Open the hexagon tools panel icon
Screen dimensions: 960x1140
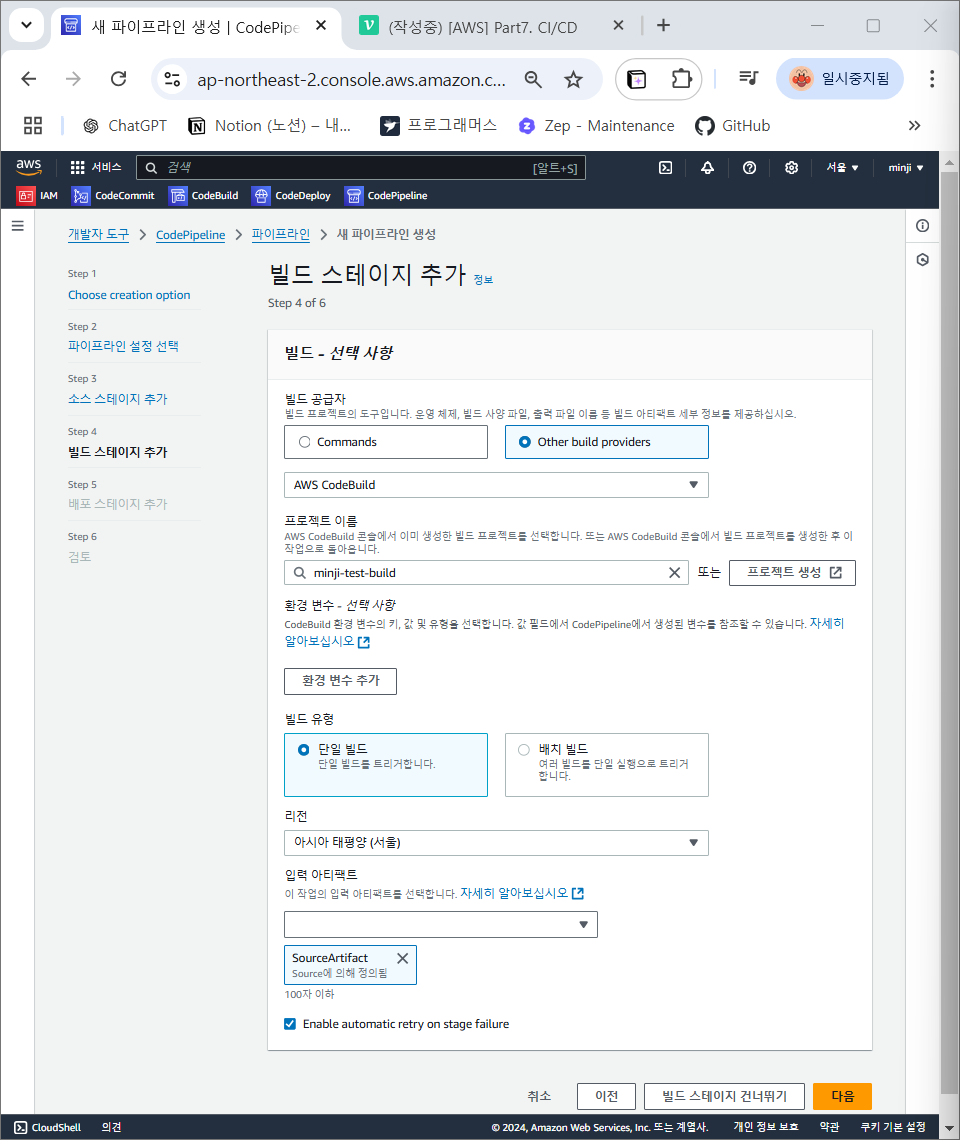pyautogui.click(x=922, y=260)
